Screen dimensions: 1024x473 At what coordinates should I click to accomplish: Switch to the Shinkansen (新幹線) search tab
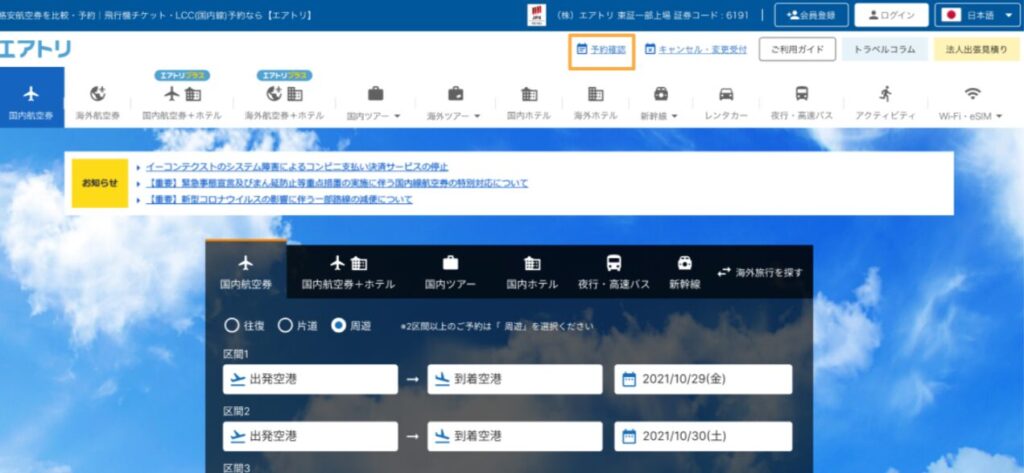(x=684, y=271)
